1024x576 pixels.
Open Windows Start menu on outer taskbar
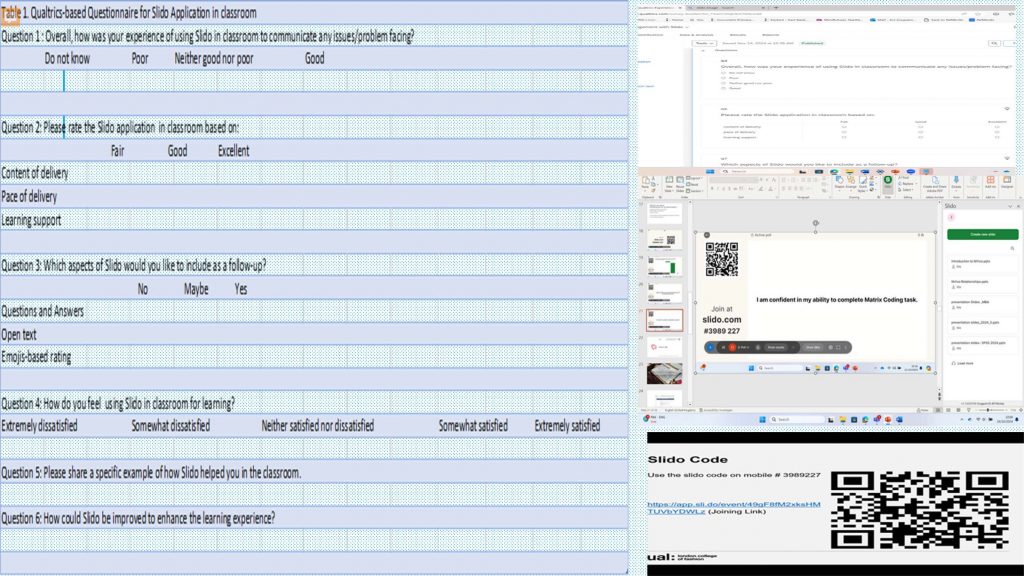762,419
